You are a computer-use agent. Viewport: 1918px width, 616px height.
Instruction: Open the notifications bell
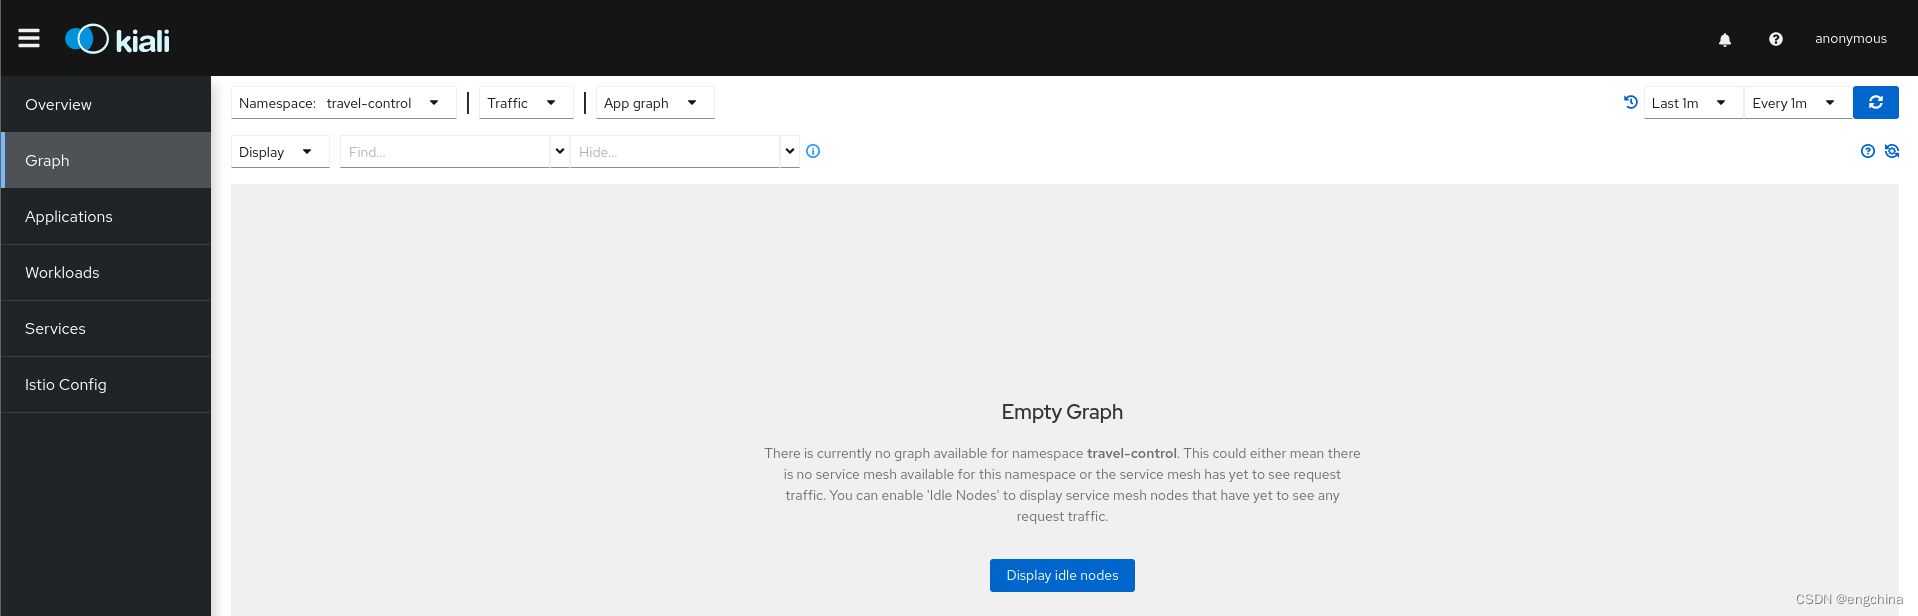[x=1725, y=39]
